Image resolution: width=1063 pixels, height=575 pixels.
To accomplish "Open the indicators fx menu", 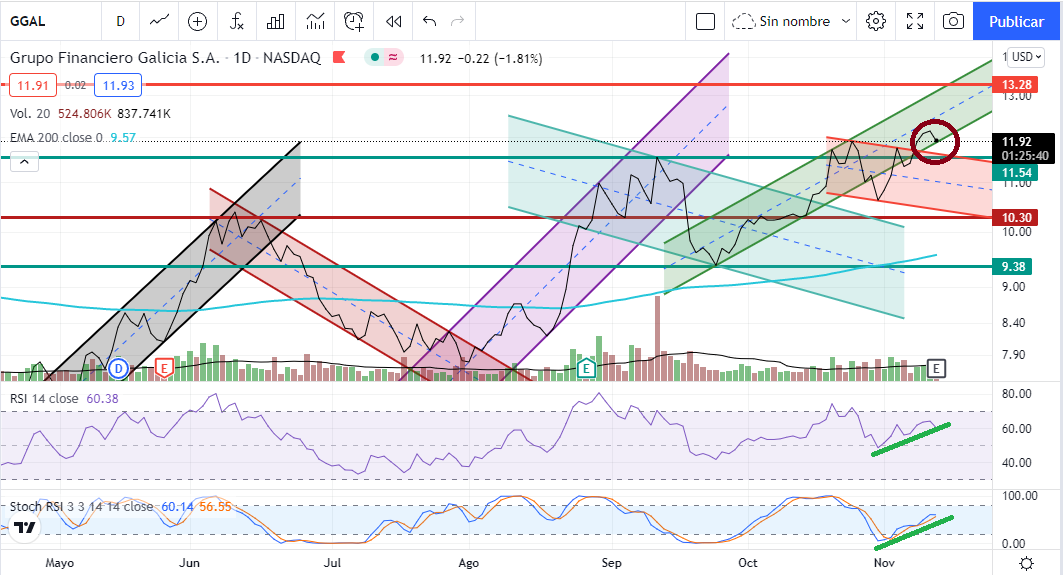I will point(237,21).
